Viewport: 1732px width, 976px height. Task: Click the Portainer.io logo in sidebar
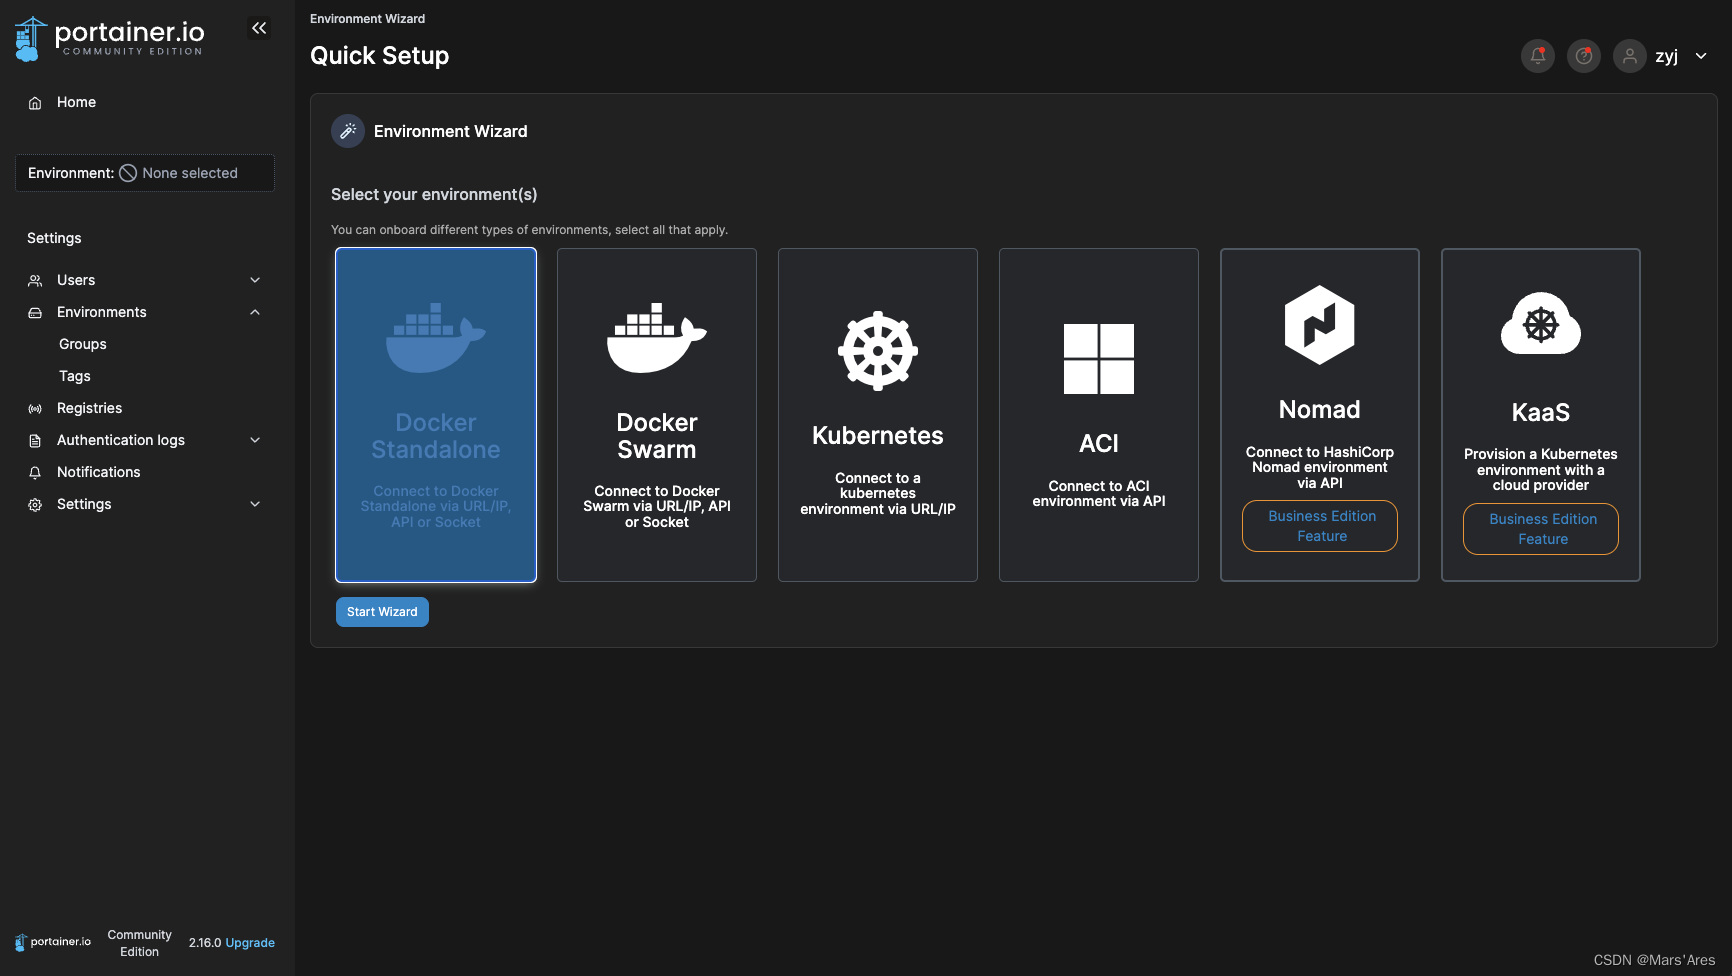pyautogui.click(x=110, y=38)
